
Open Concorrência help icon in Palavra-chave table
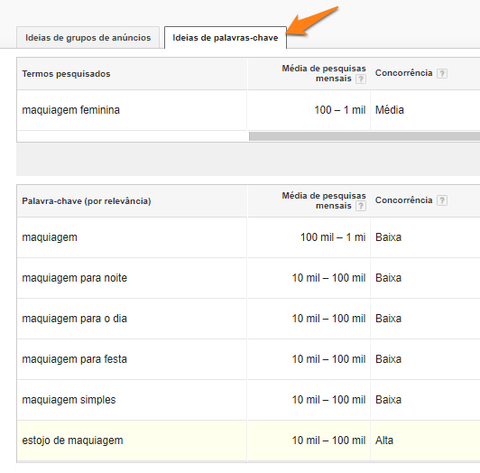(442, 200)
